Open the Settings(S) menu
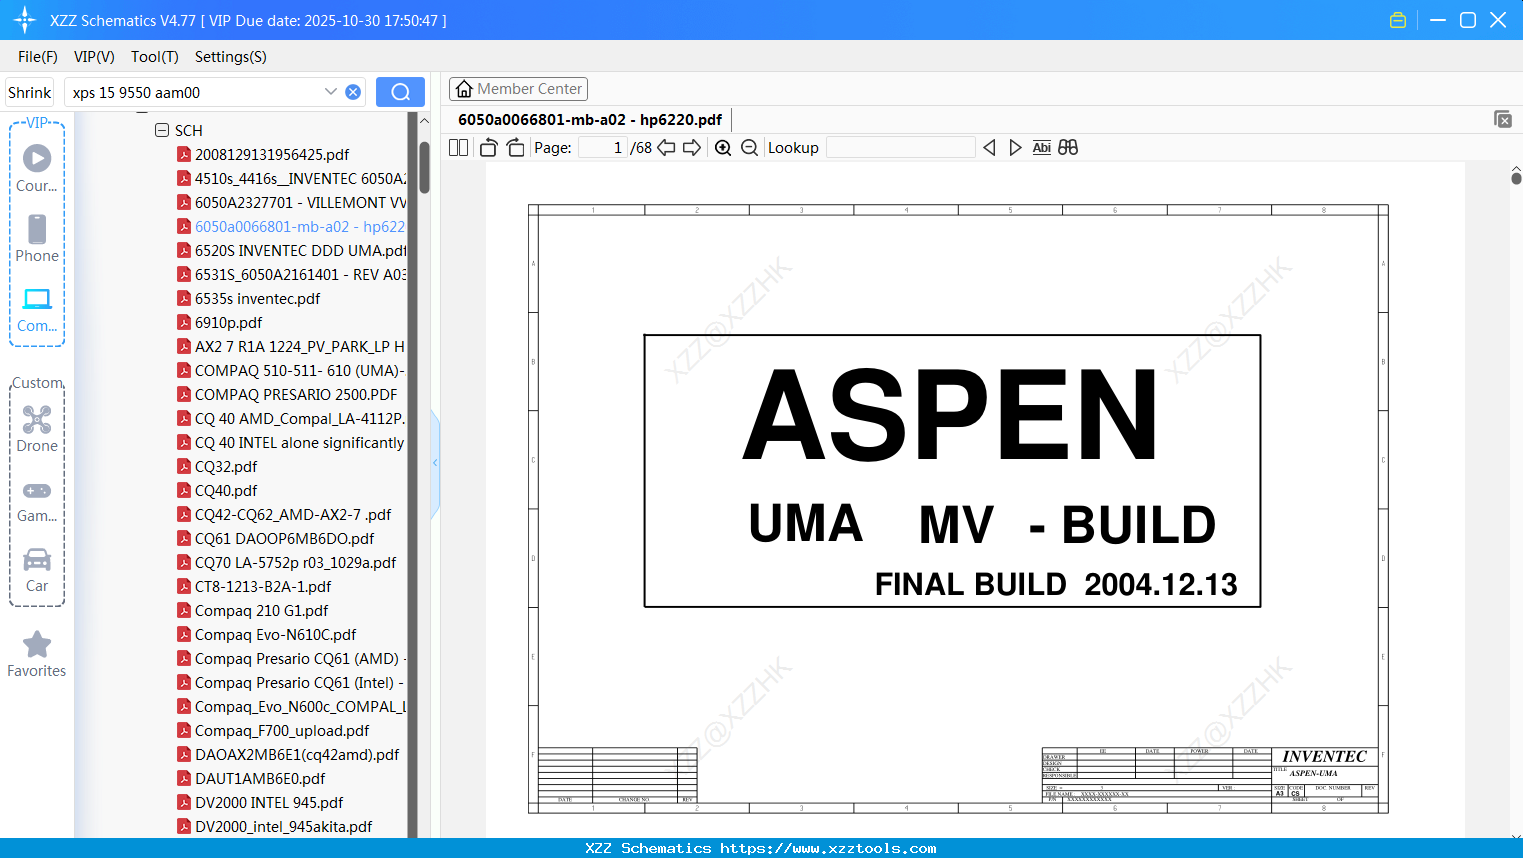 (x=231, y=57)
